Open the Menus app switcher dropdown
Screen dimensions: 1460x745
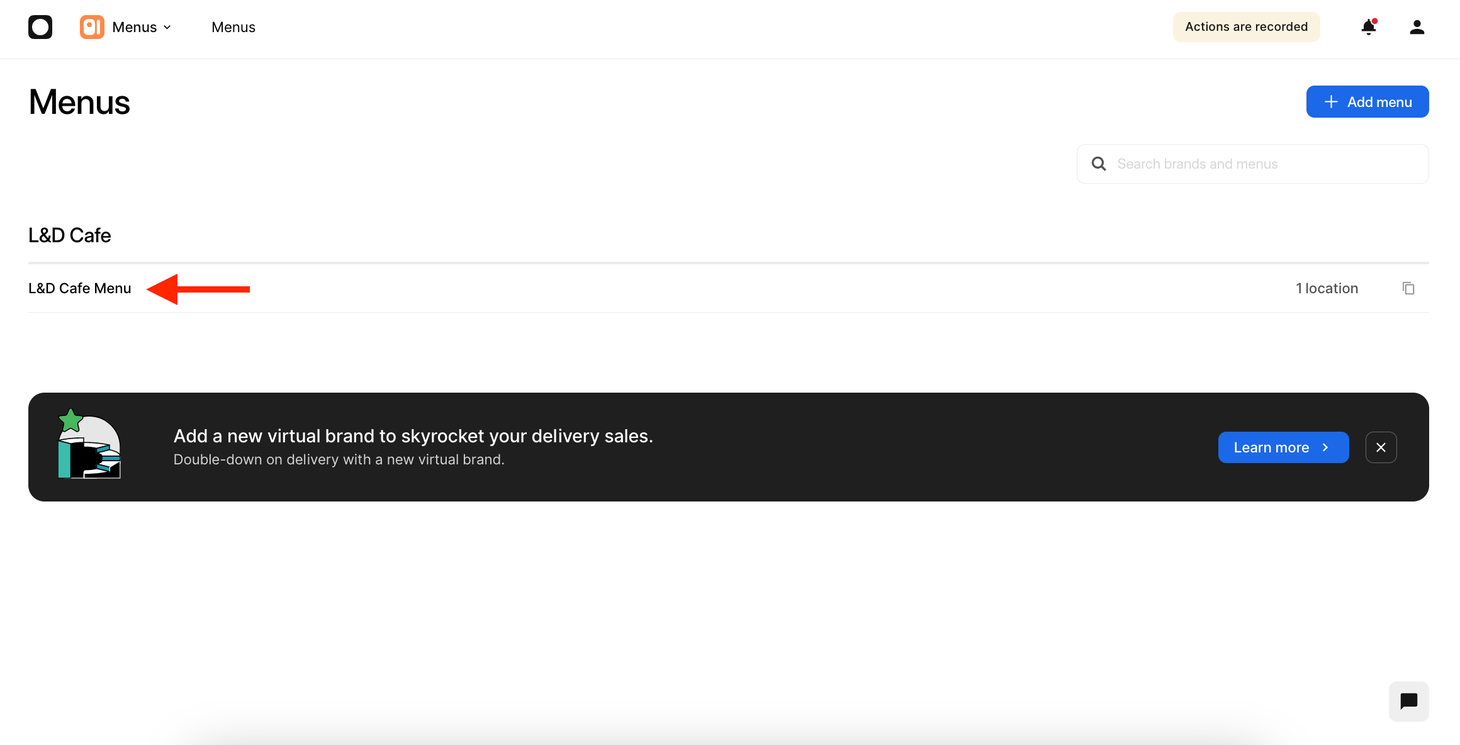coord(142,27)
